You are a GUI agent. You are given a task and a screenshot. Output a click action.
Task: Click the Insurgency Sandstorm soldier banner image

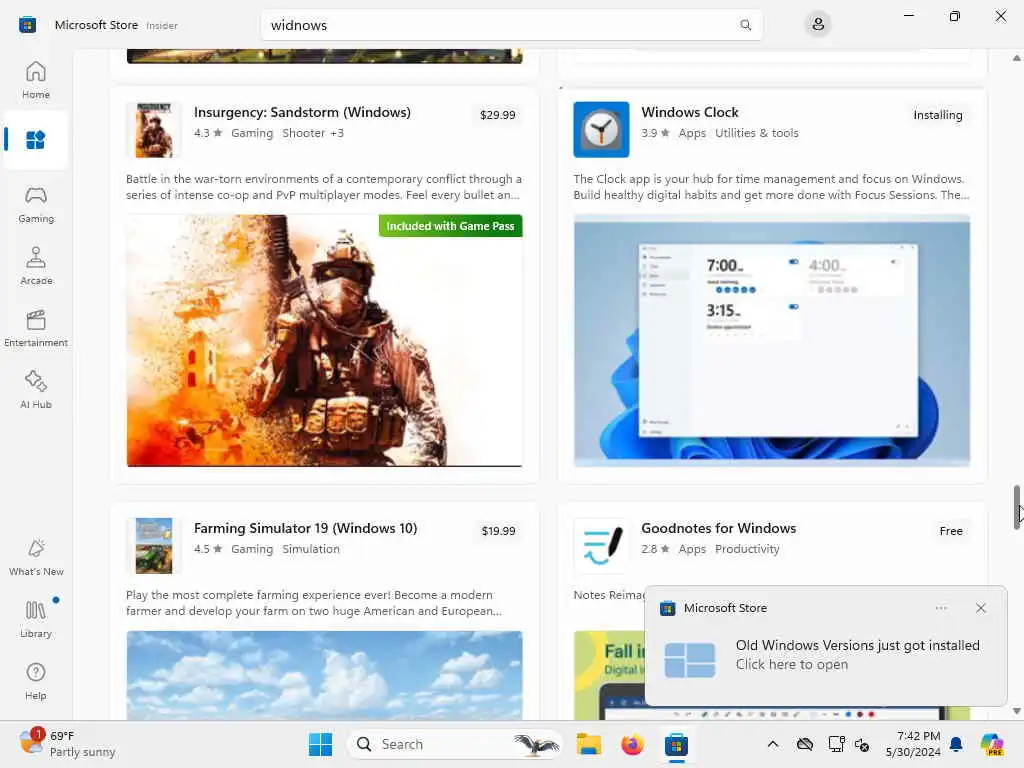pos(325,340)
